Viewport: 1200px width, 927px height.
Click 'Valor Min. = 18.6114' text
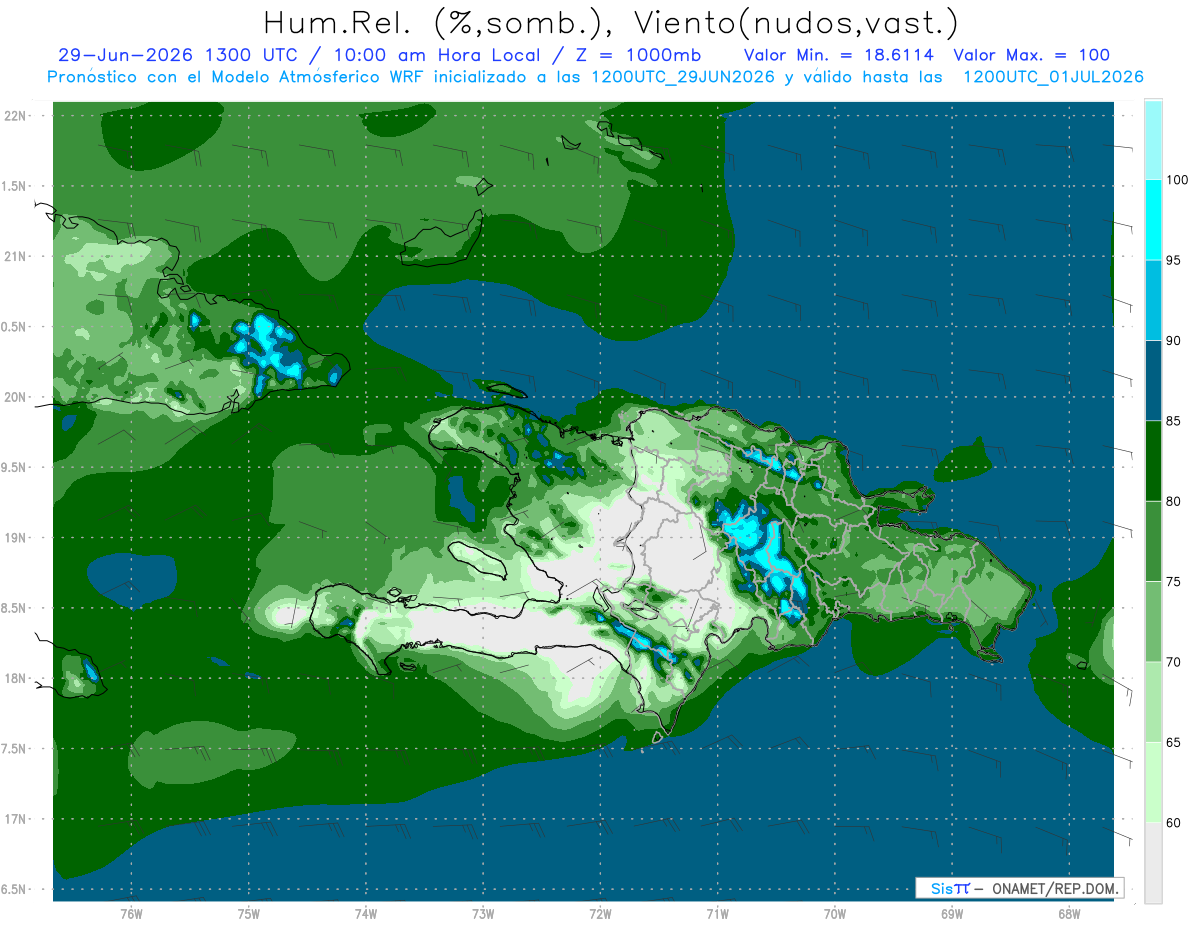(841, 56)
